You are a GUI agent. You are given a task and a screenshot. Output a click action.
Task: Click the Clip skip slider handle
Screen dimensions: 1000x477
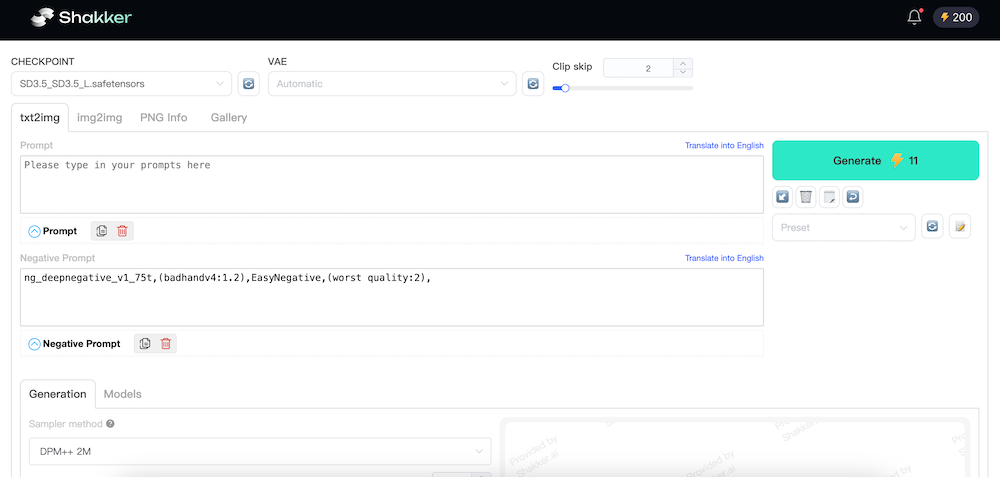click(x=564, y=88)
